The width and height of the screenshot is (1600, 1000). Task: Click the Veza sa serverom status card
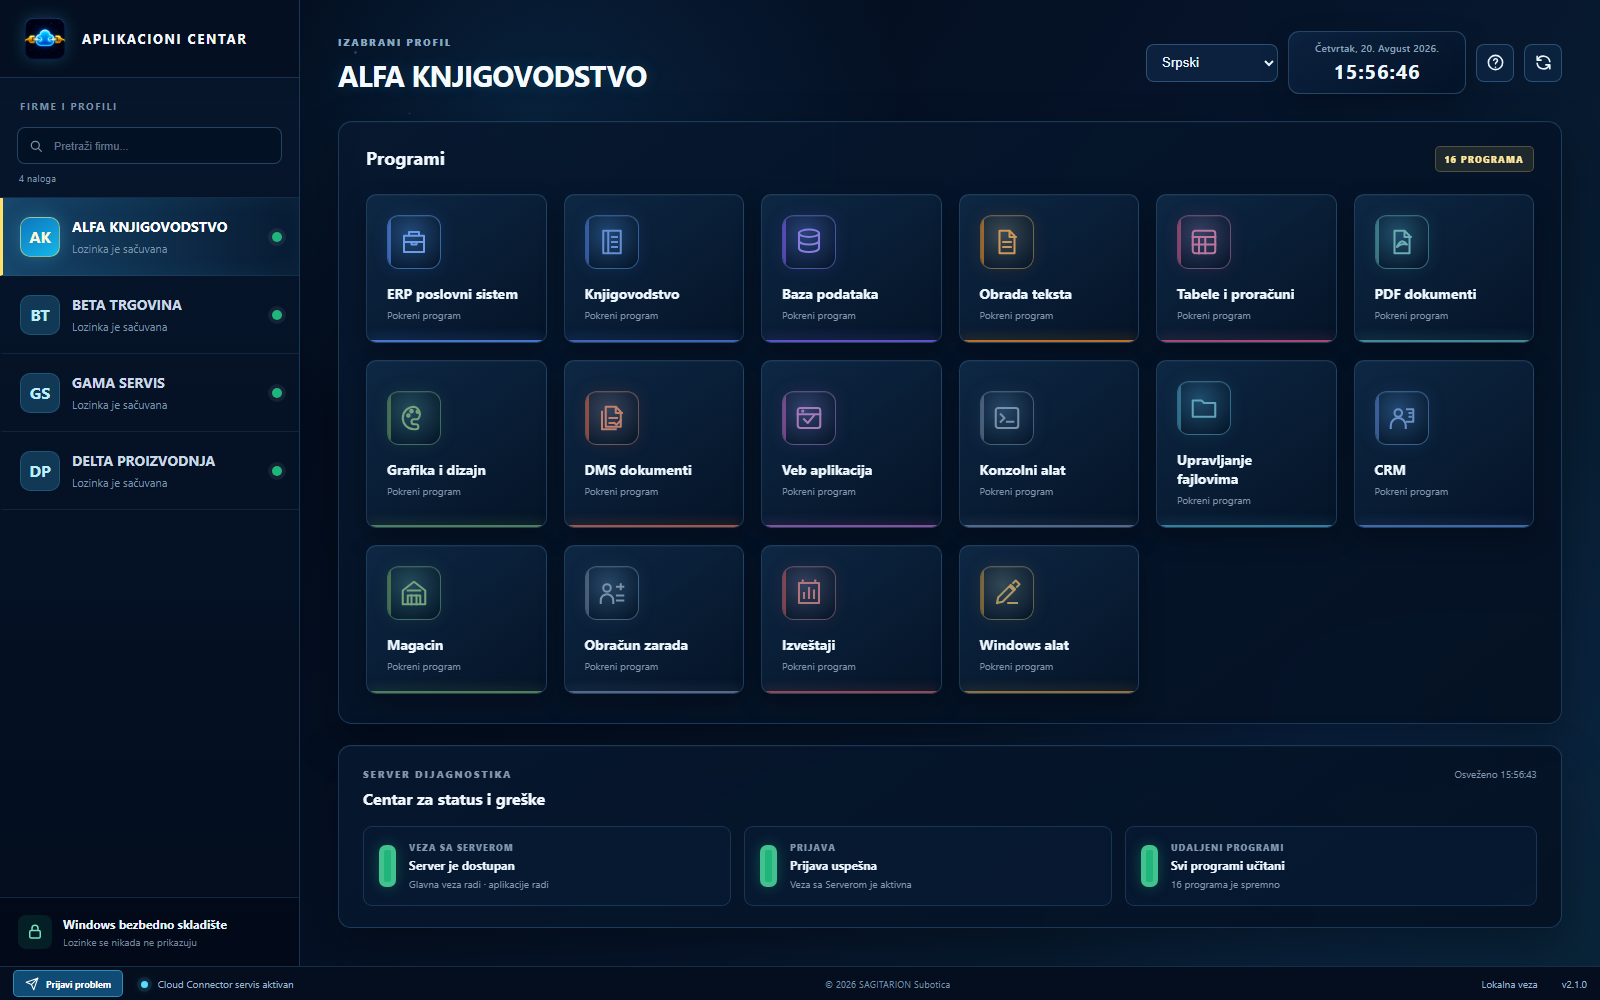click(x=547, y=866)
